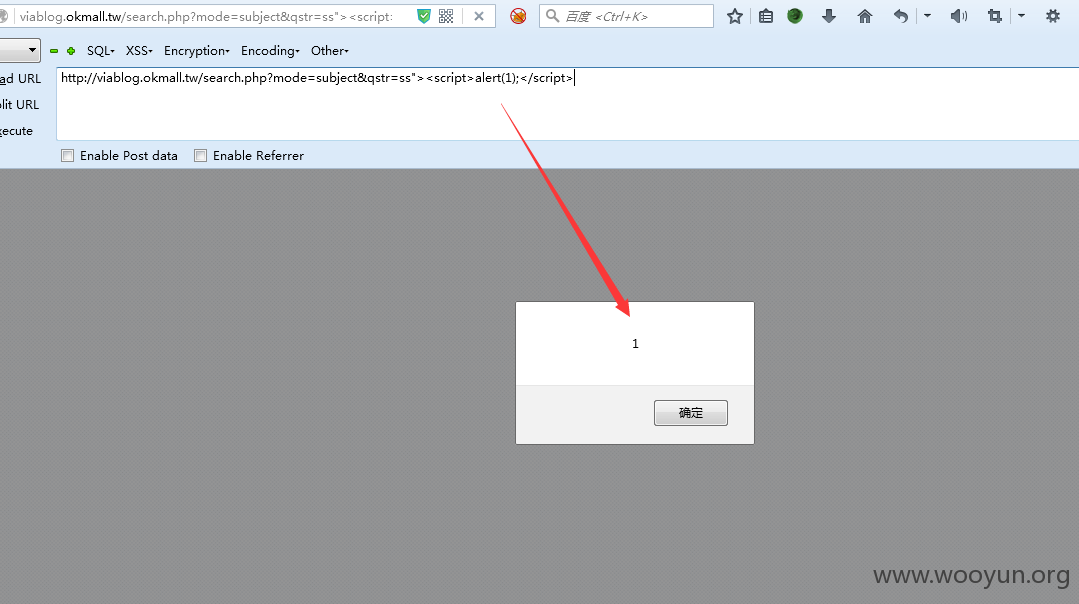Open the SQL menu
This screenshot has height=604, width=1079.
tap(100, 51)
